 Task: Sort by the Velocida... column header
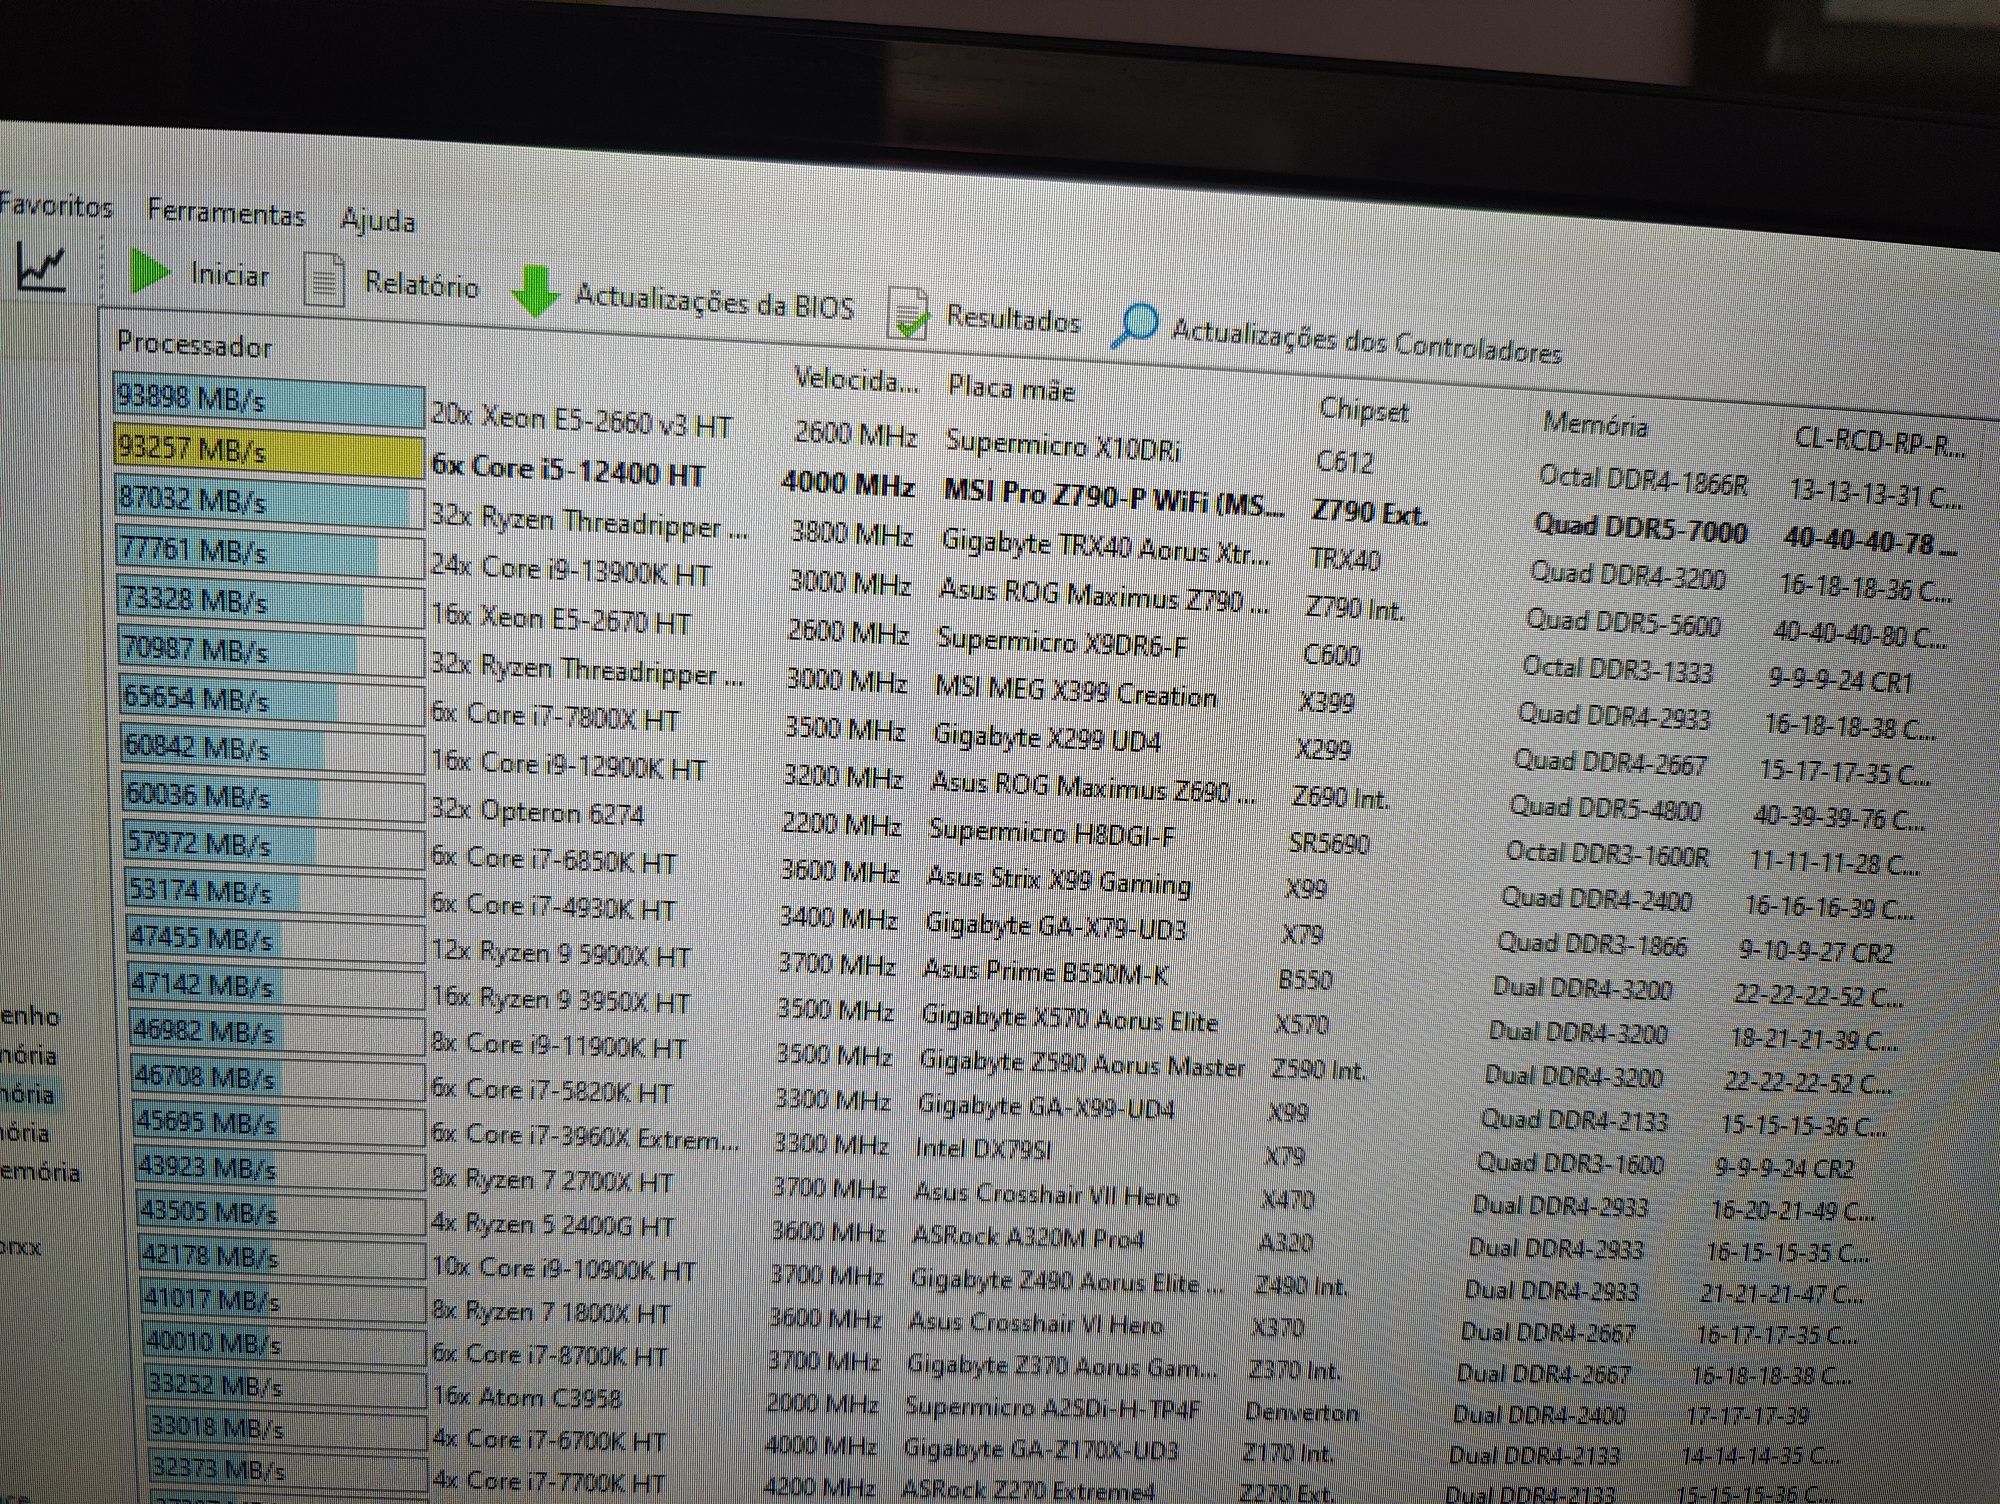[855, 380]
